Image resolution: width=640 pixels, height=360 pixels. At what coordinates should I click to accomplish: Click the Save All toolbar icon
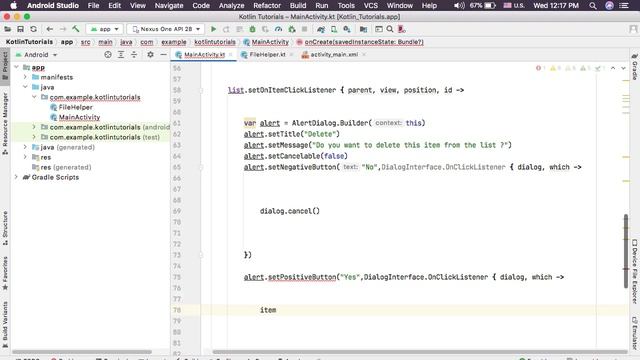(x=20, y=29)
